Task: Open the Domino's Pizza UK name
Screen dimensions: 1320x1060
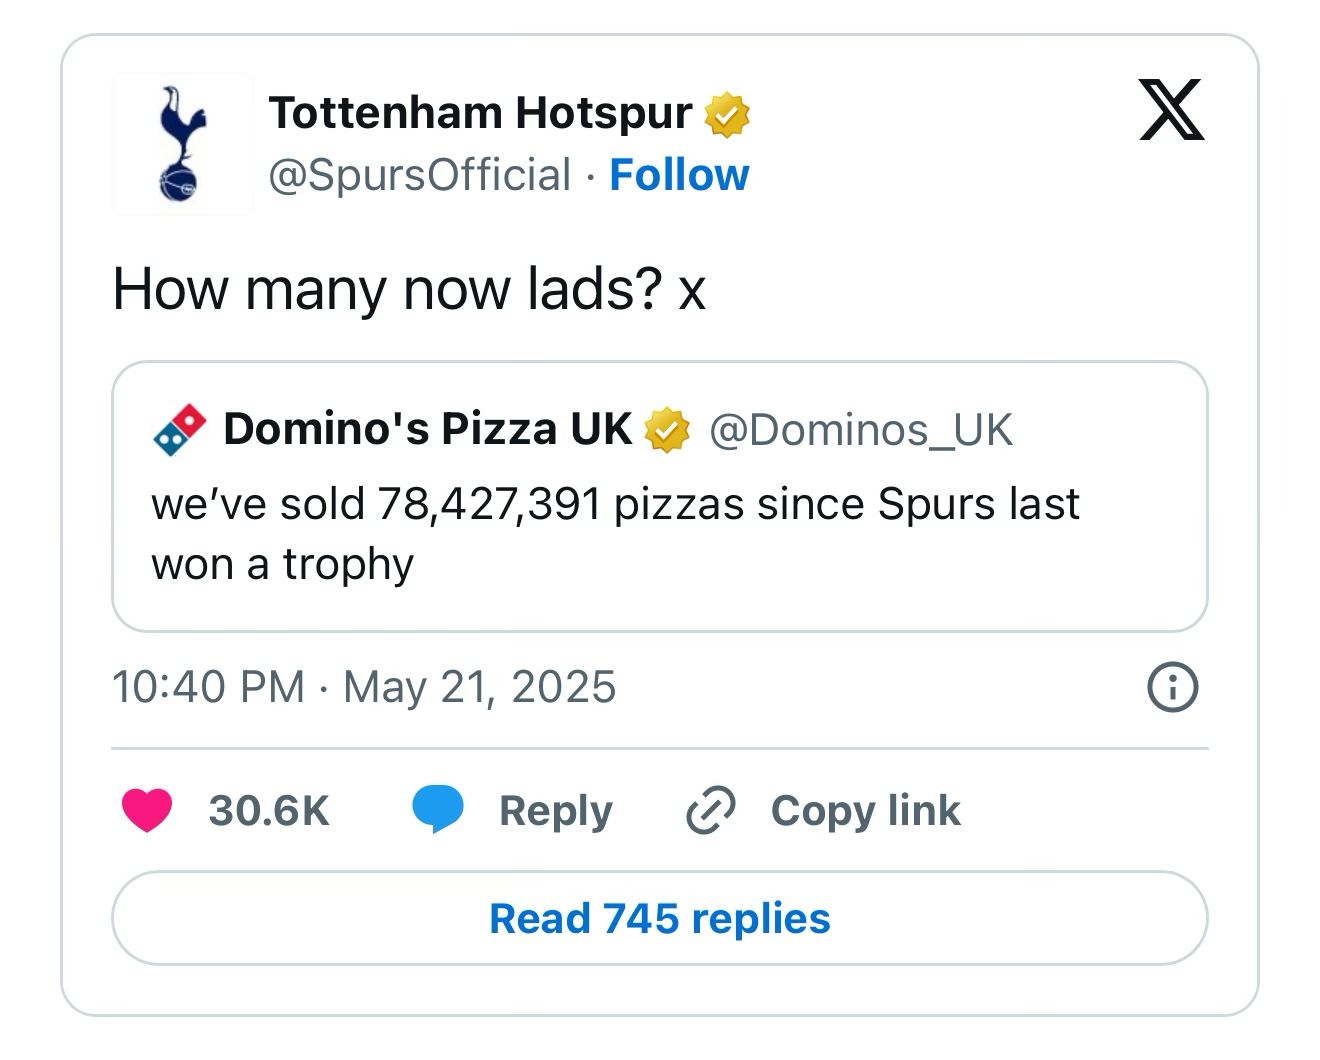Action: coord(427,429)
